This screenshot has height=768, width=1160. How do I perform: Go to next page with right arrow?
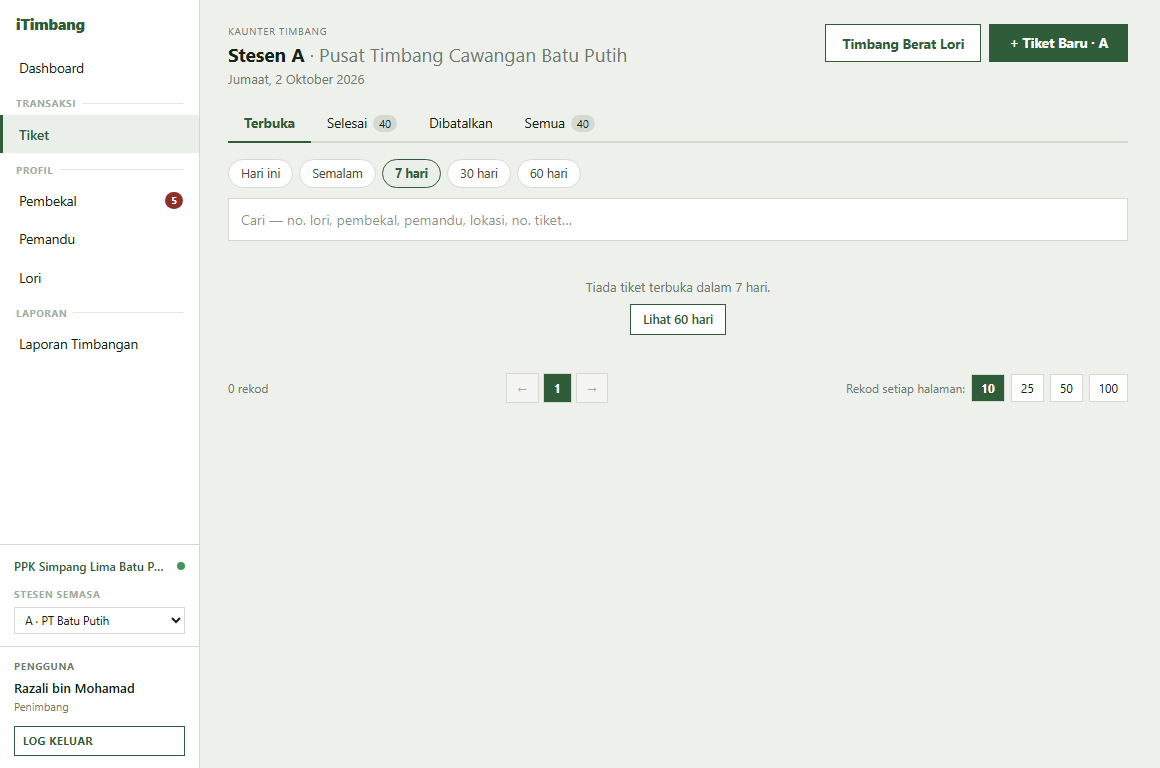pos(592,388)
